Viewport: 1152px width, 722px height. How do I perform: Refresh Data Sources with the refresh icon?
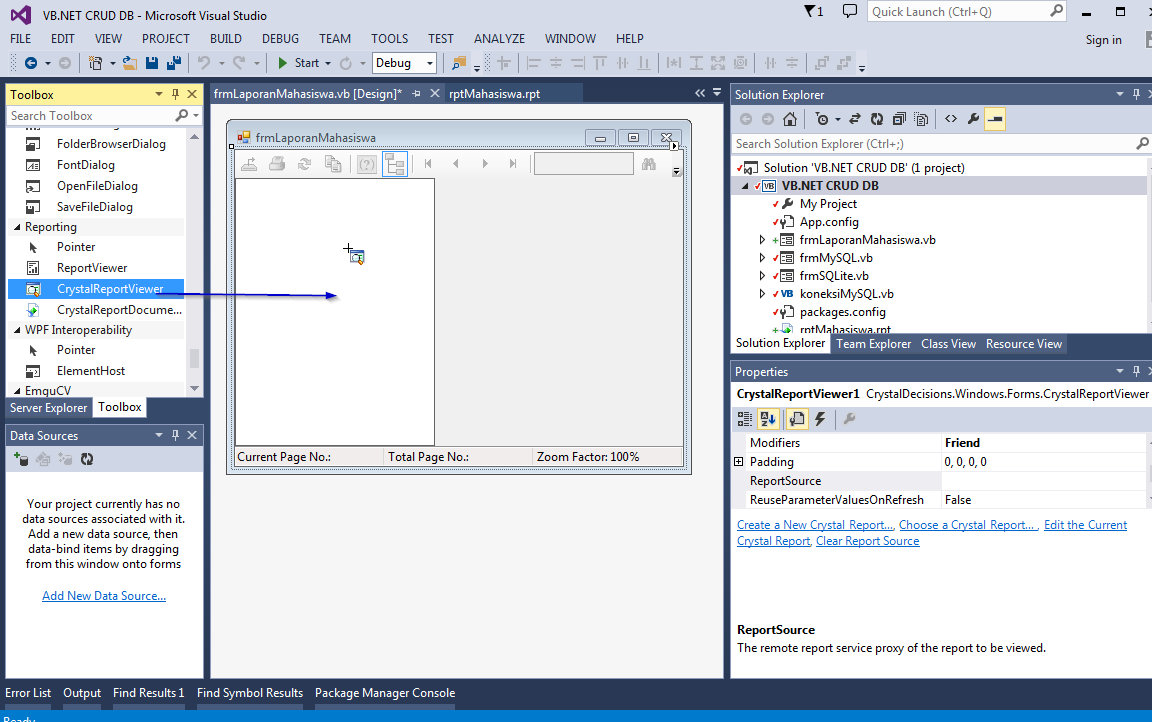(x=87, y=459)
